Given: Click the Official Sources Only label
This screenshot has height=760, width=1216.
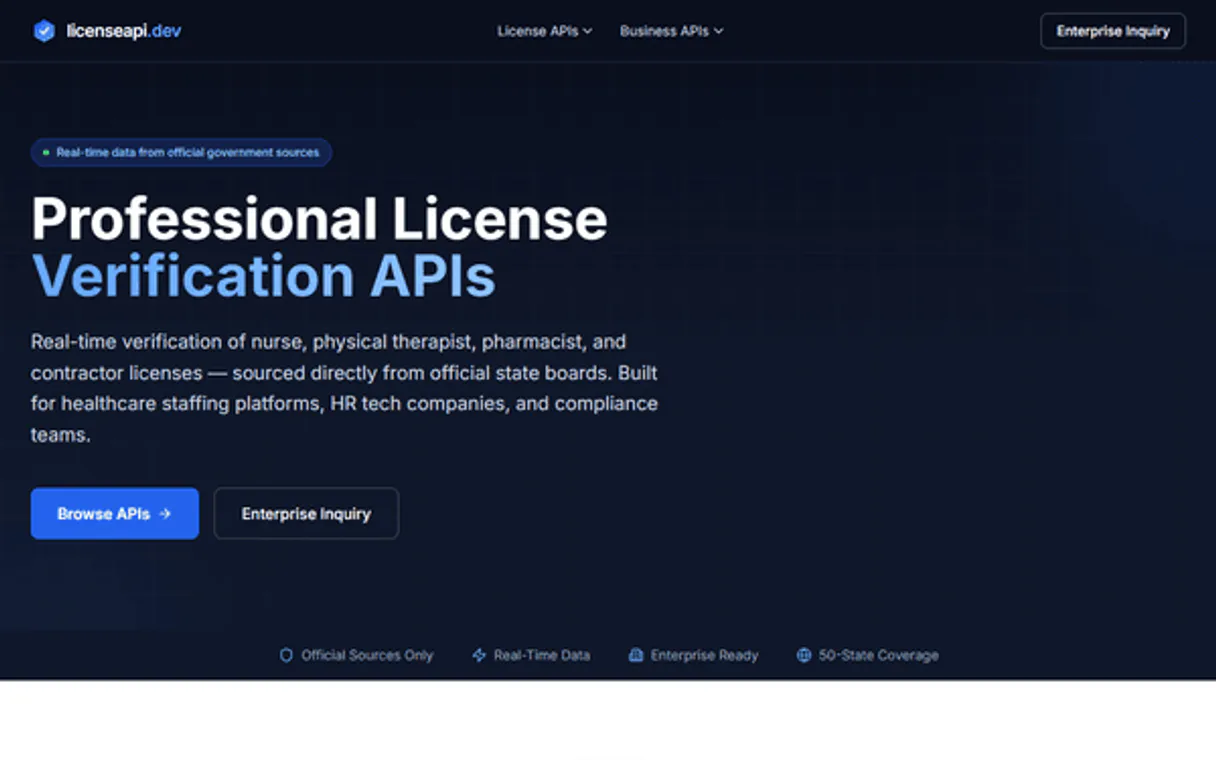Looking at the screenshot, I should [x=367, y=655].
